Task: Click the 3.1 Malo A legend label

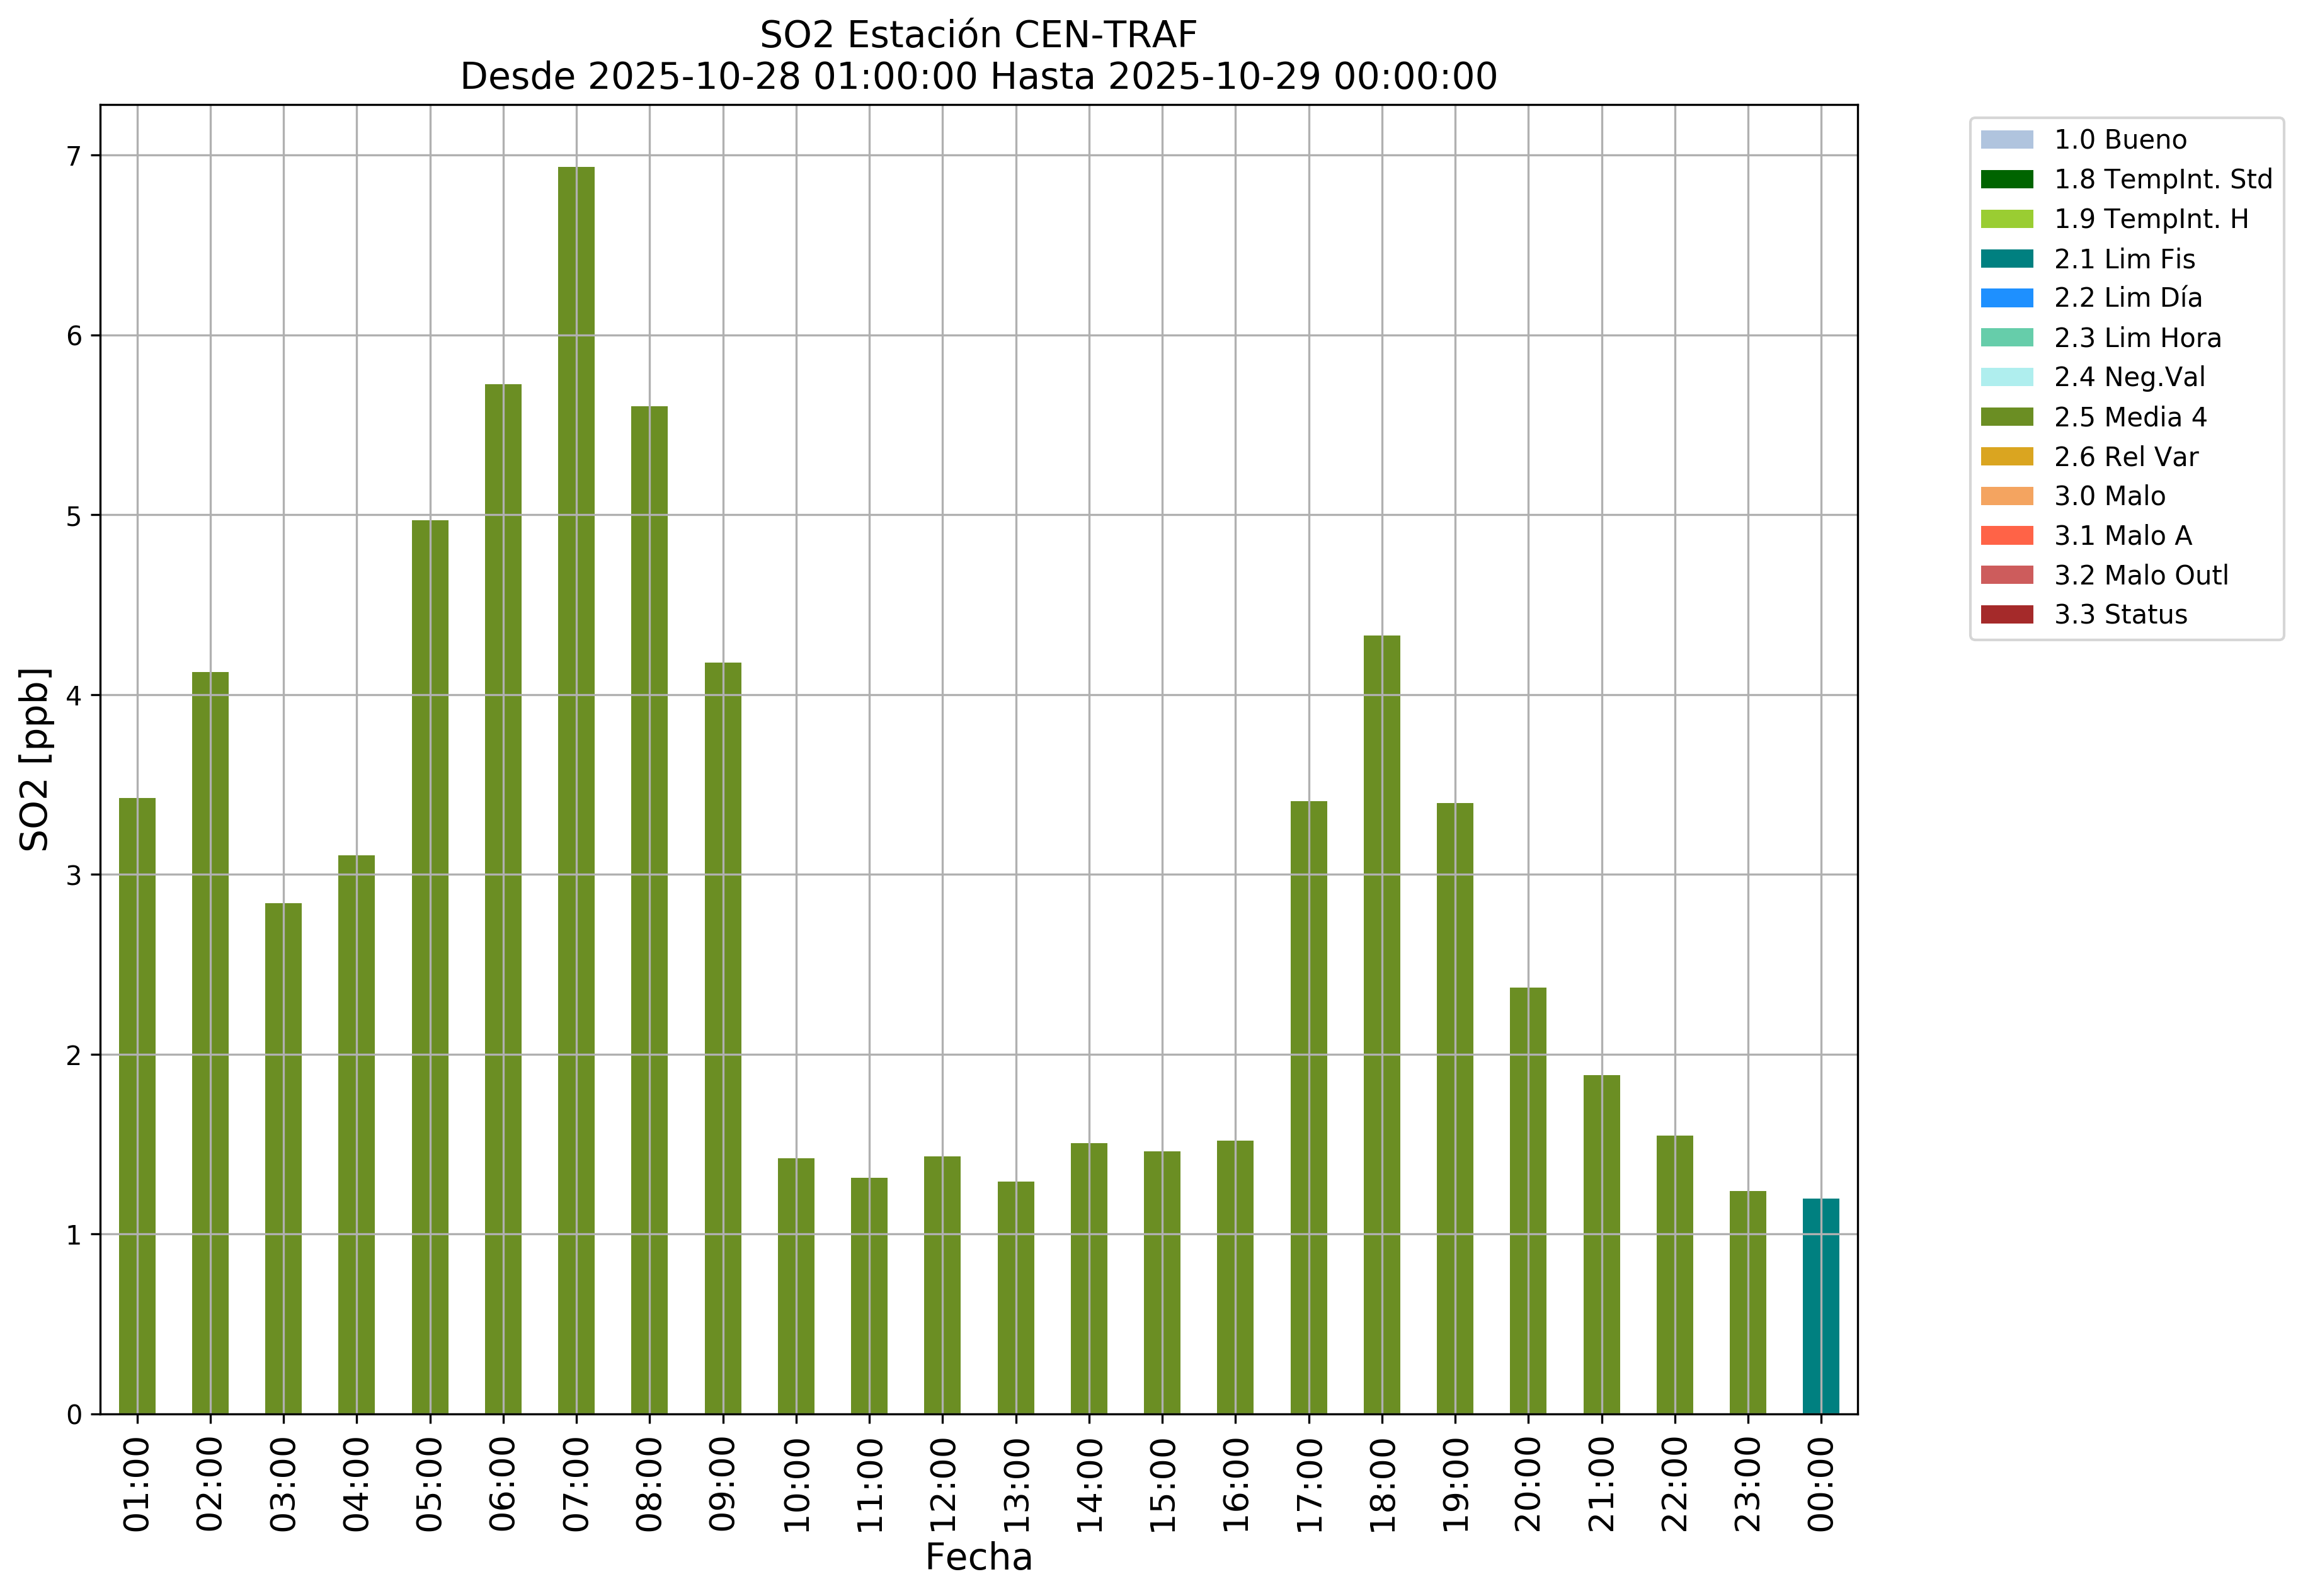Action: point(2122,536)
